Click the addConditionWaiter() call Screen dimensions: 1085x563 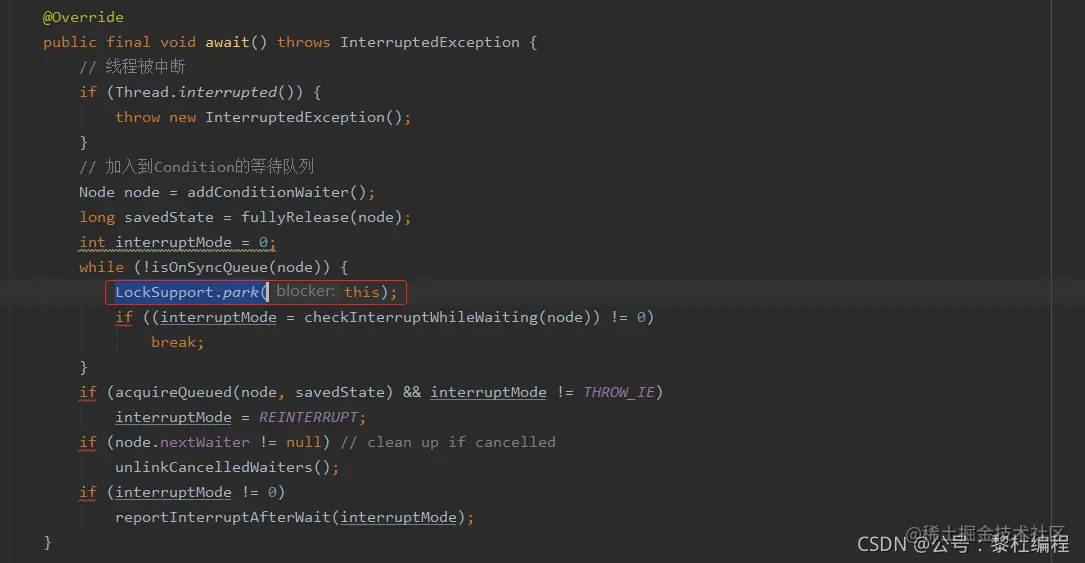point(277,192)
